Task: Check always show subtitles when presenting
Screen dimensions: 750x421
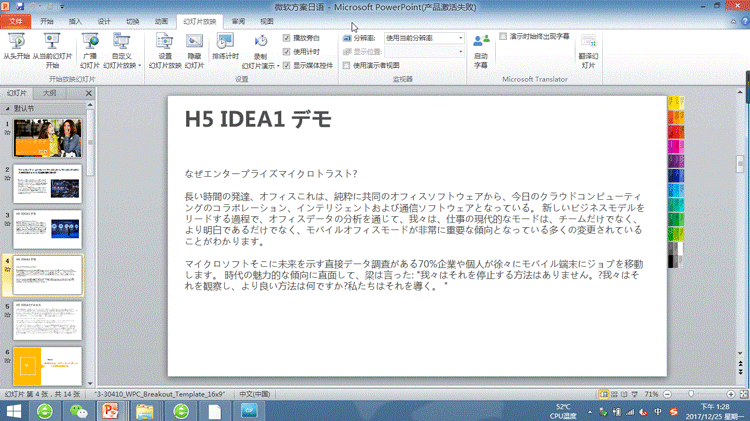Action: click(x=503, y=36)
